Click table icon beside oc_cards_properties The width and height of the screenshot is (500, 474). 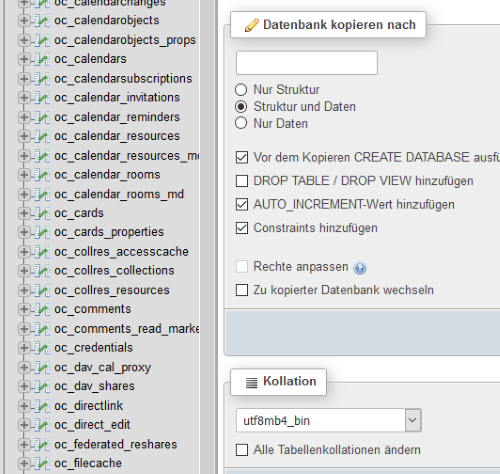[x=42, y=232]
